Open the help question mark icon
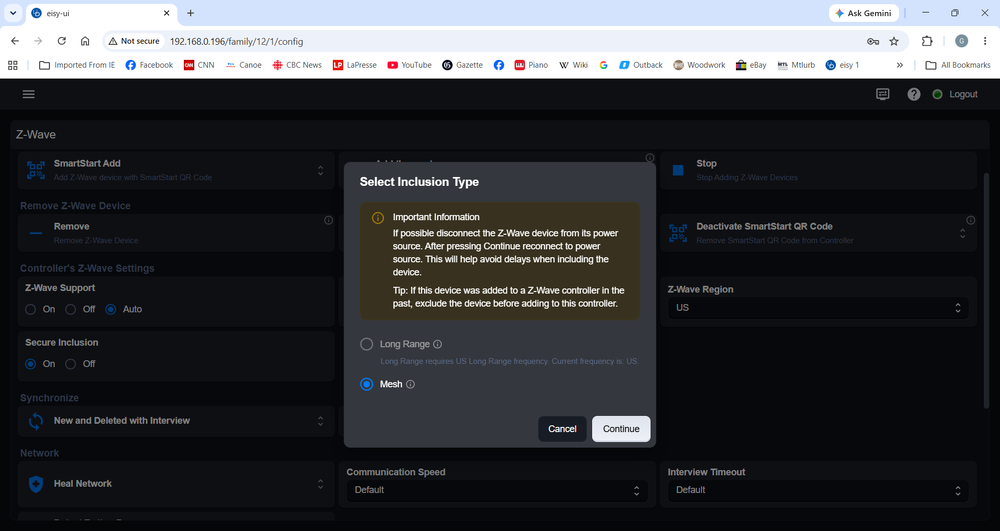Image resolution: width=1000 pixels, height=531 pixels. 914,94
